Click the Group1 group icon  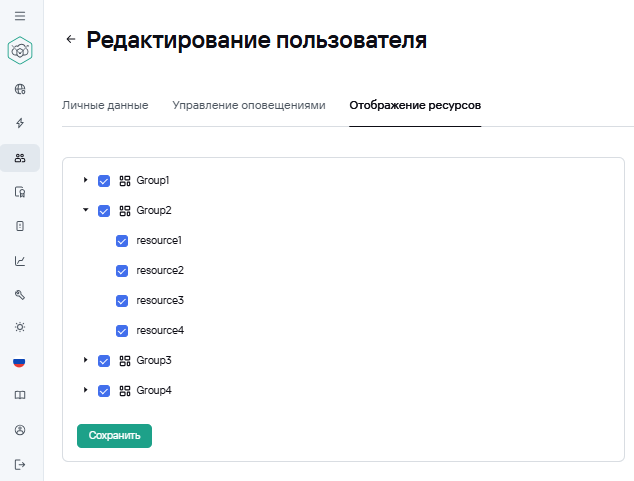coord(125,181)
